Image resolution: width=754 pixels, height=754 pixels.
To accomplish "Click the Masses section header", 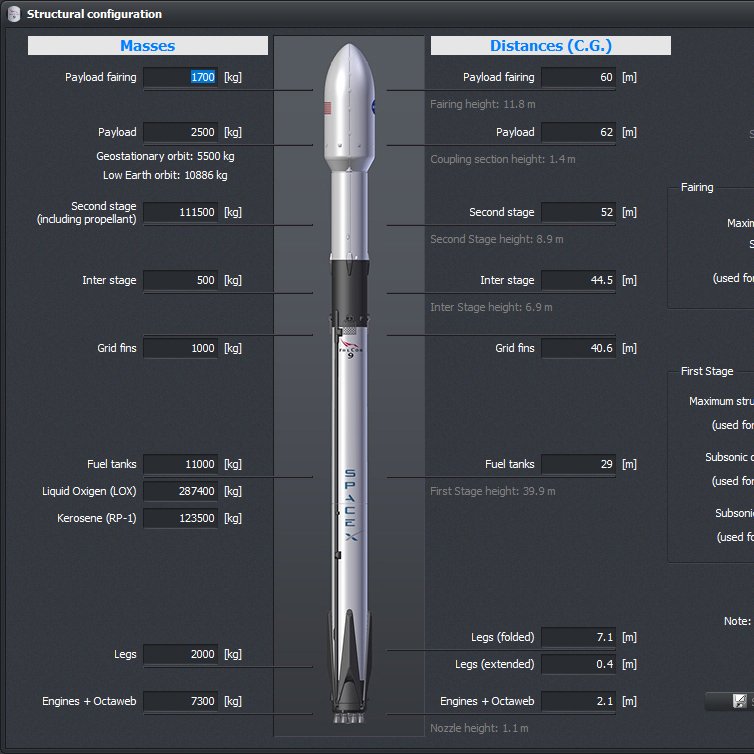I will (148, 46).
